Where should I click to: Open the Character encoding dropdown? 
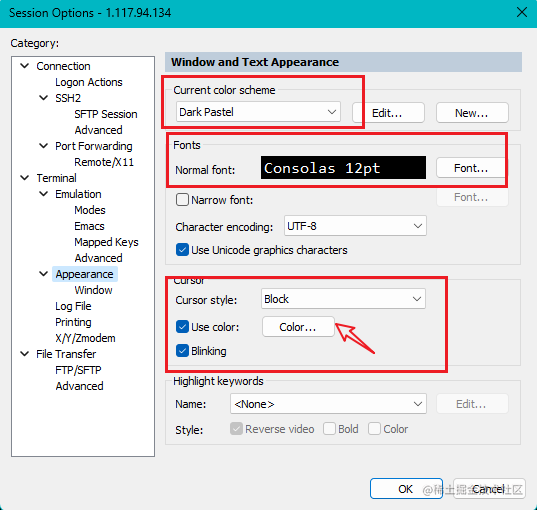355,226
